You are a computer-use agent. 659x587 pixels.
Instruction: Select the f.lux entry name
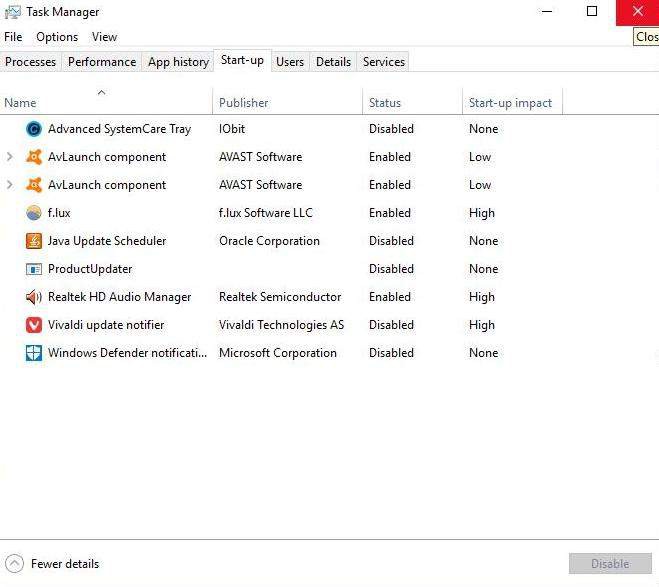(x=59, y=213)
